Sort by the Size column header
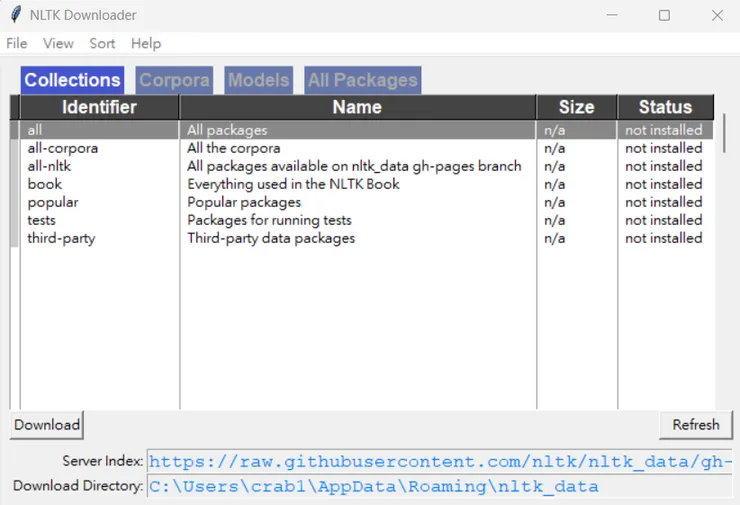Viewport: 740px width, 505px height. pos(576,107)
